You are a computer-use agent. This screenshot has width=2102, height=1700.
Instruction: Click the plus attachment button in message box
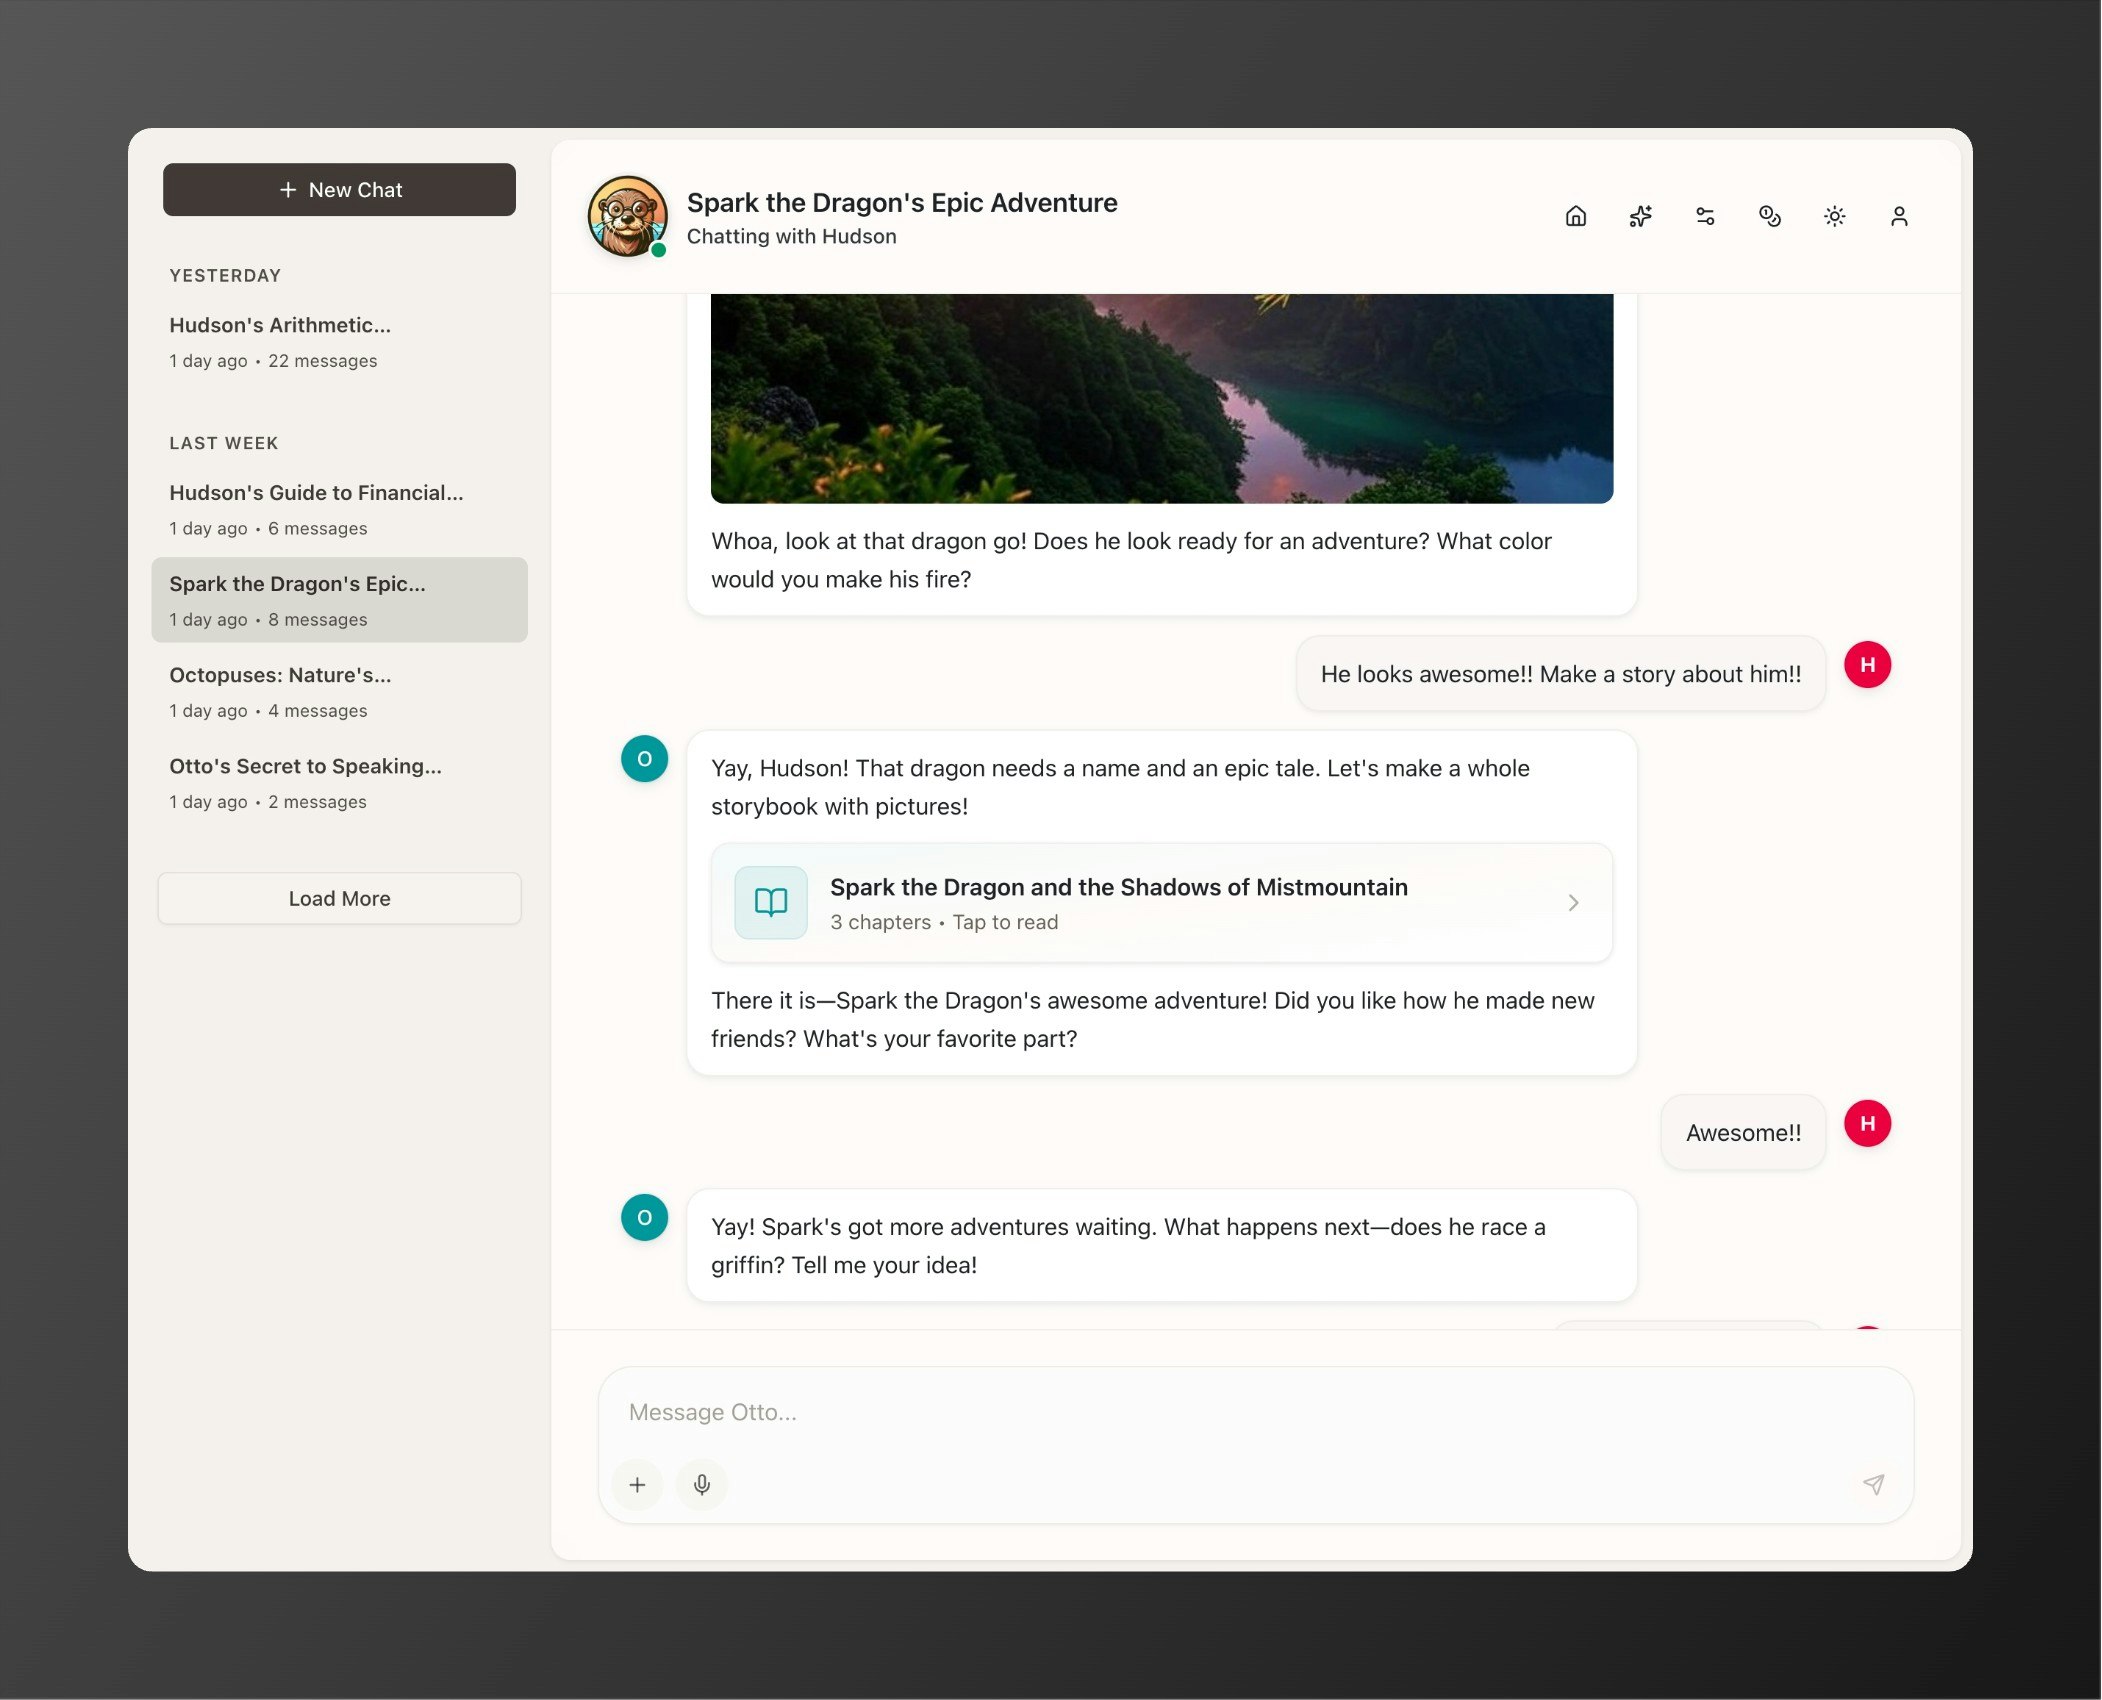637,1485
